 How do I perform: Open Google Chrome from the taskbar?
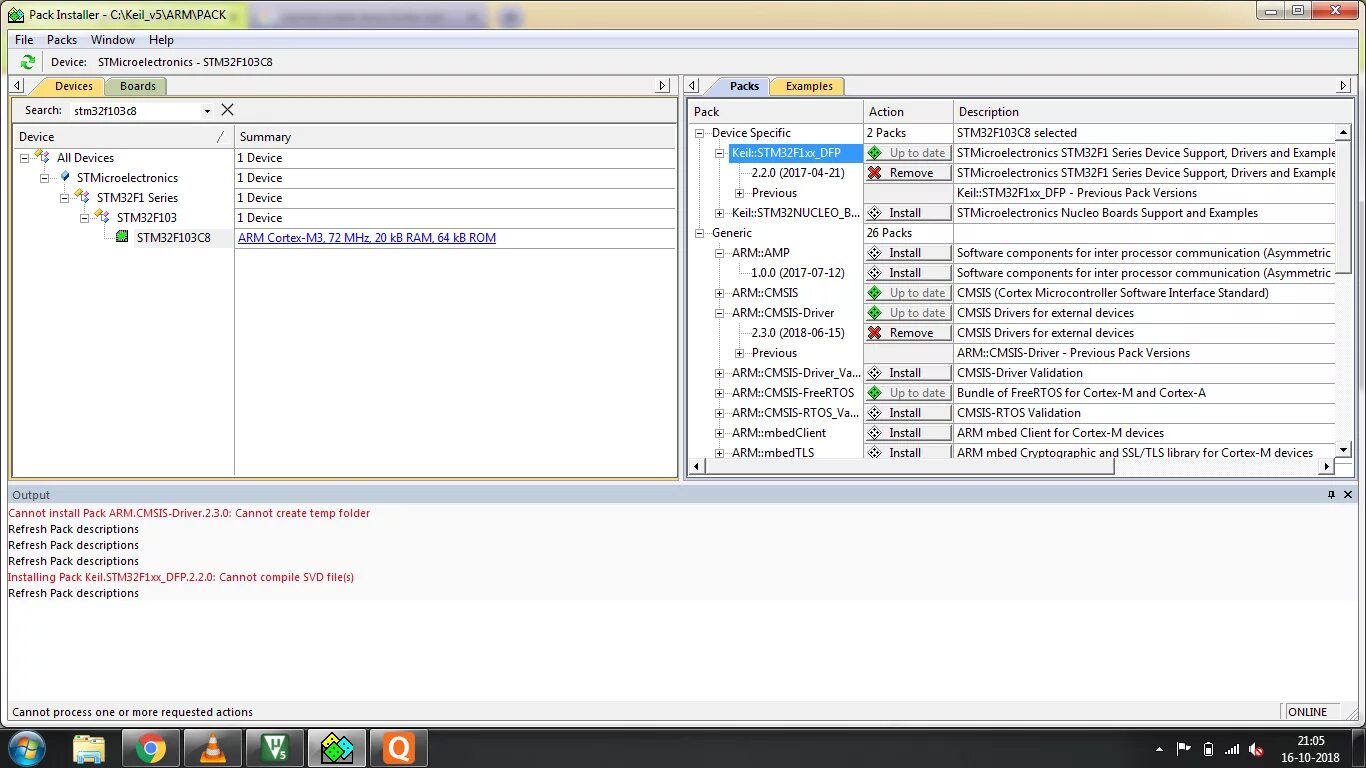click(151, 748)
